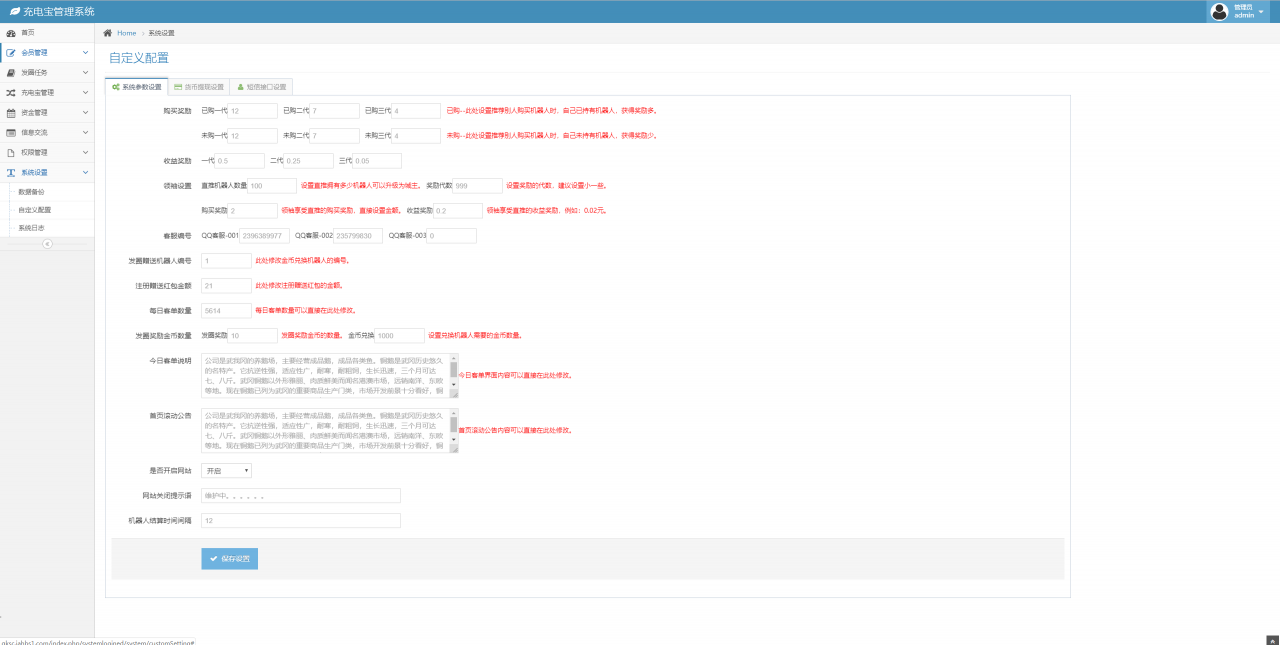Image resolution: width=1280 pixels, height=645 pixels.
Task: Click the 网站关闭提示语 input field
Action: point(300,495)
